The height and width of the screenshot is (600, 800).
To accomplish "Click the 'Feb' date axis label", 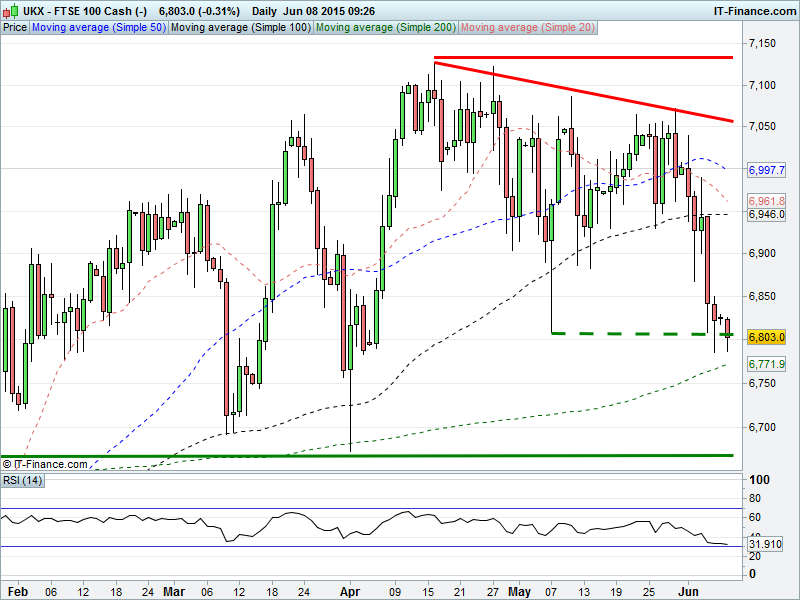I will pyautogui.click(x=18, y=592).
